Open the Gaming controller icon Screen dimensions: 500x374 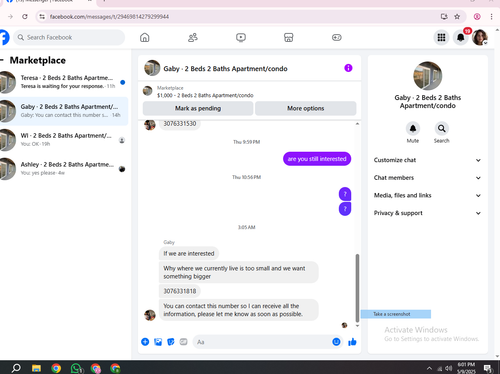[x=337, y=37]
